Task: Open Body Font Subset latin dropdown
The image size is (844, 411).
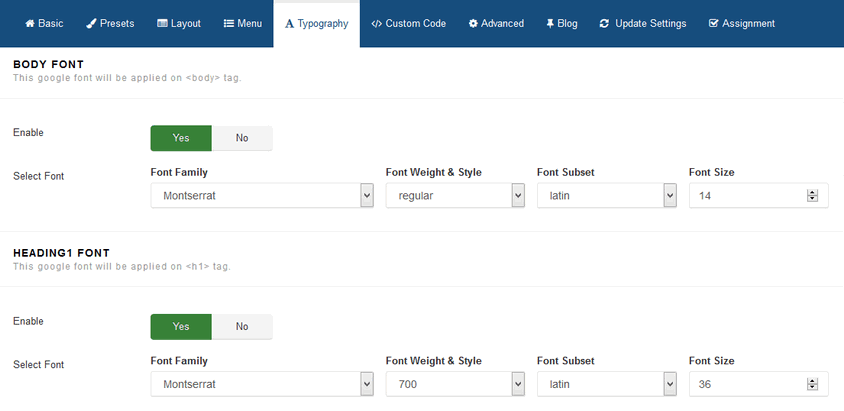Action: (607, 196)
